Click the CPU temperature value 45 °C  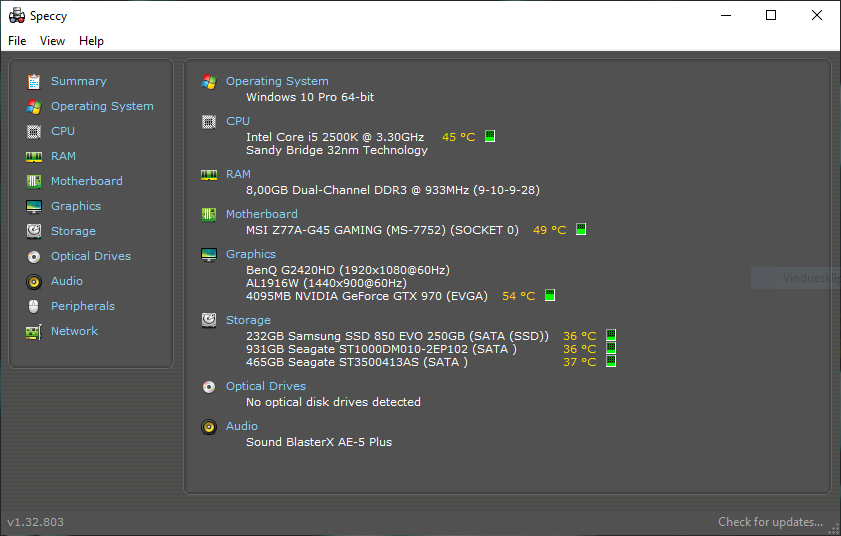tap(459, 137)
